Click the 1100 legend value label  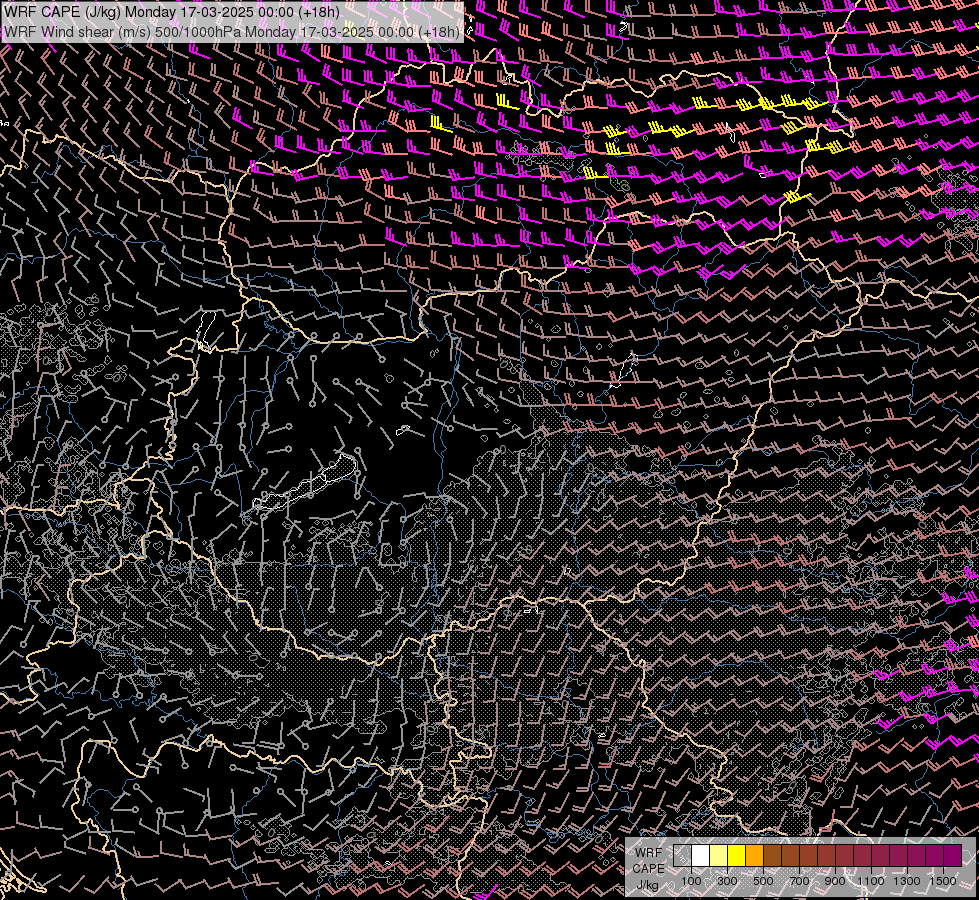click(x=870, y=881)
